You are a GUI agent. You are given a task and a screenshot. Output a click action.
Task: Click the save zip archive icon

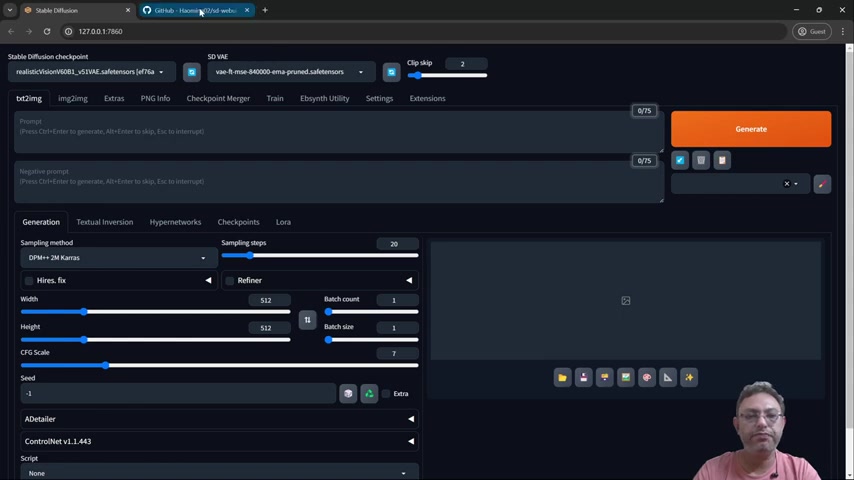(x=605, y=378)
